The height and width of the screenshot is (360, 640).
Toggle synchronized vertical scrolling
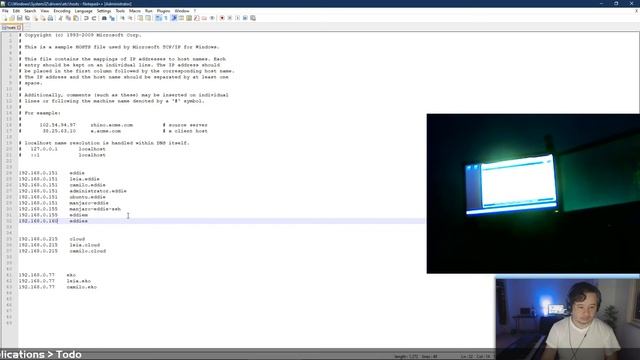pyautogui.click(x=140, y=18)
